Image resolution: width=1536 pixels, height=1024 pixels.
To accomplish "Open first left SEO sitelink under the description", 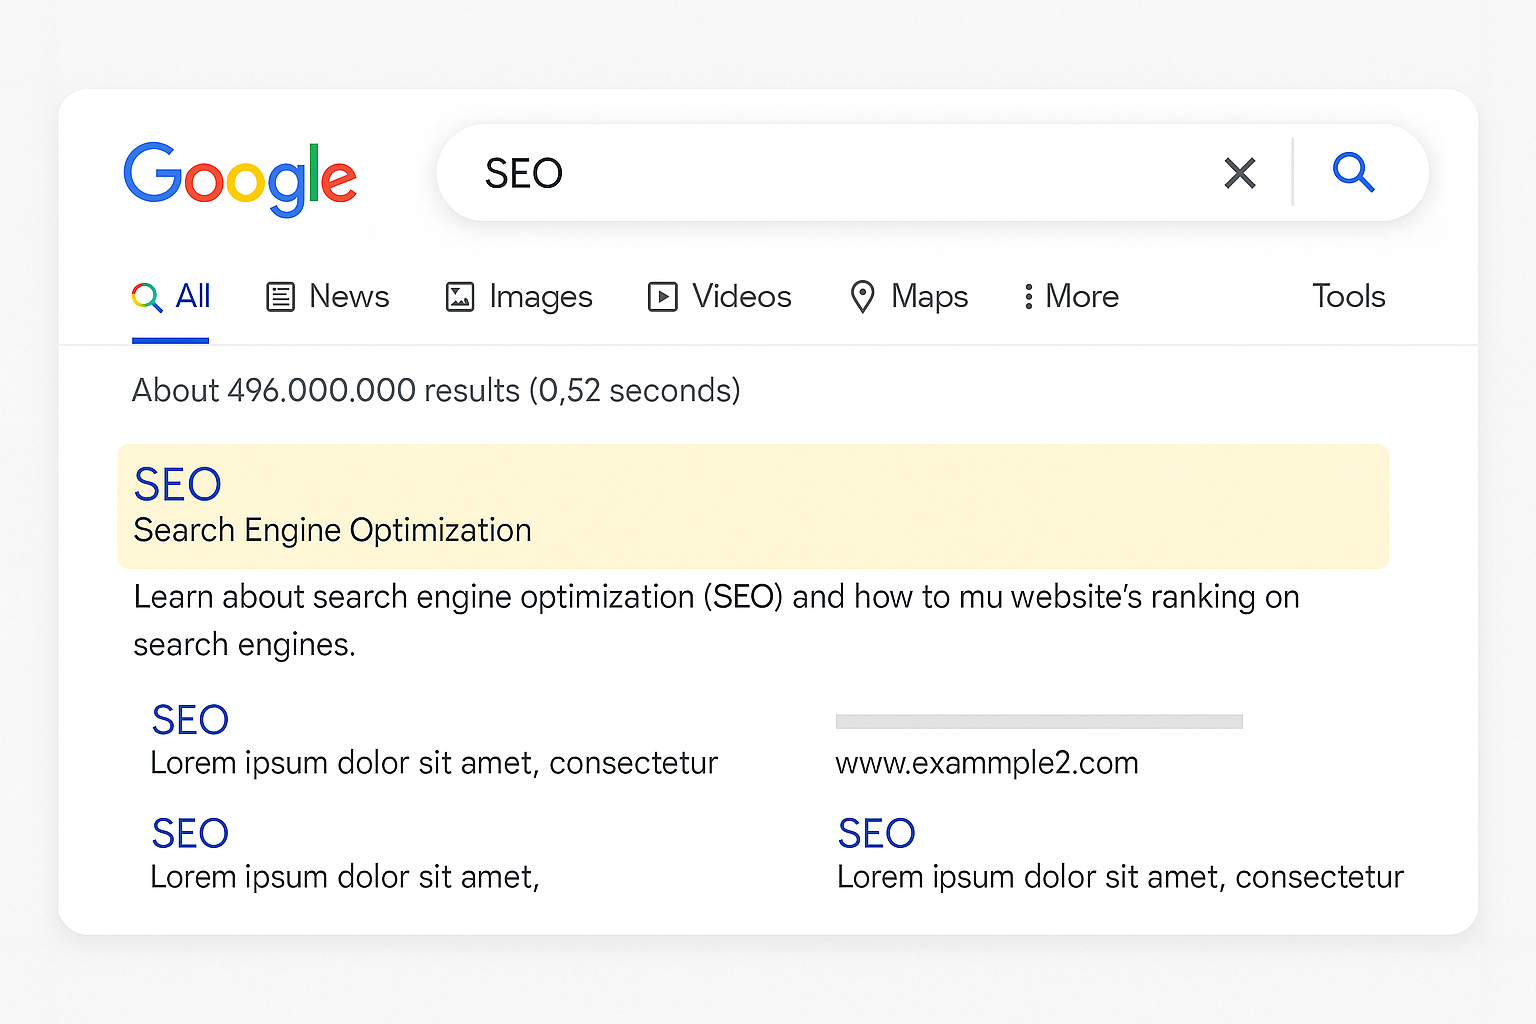I will point(190,720).
